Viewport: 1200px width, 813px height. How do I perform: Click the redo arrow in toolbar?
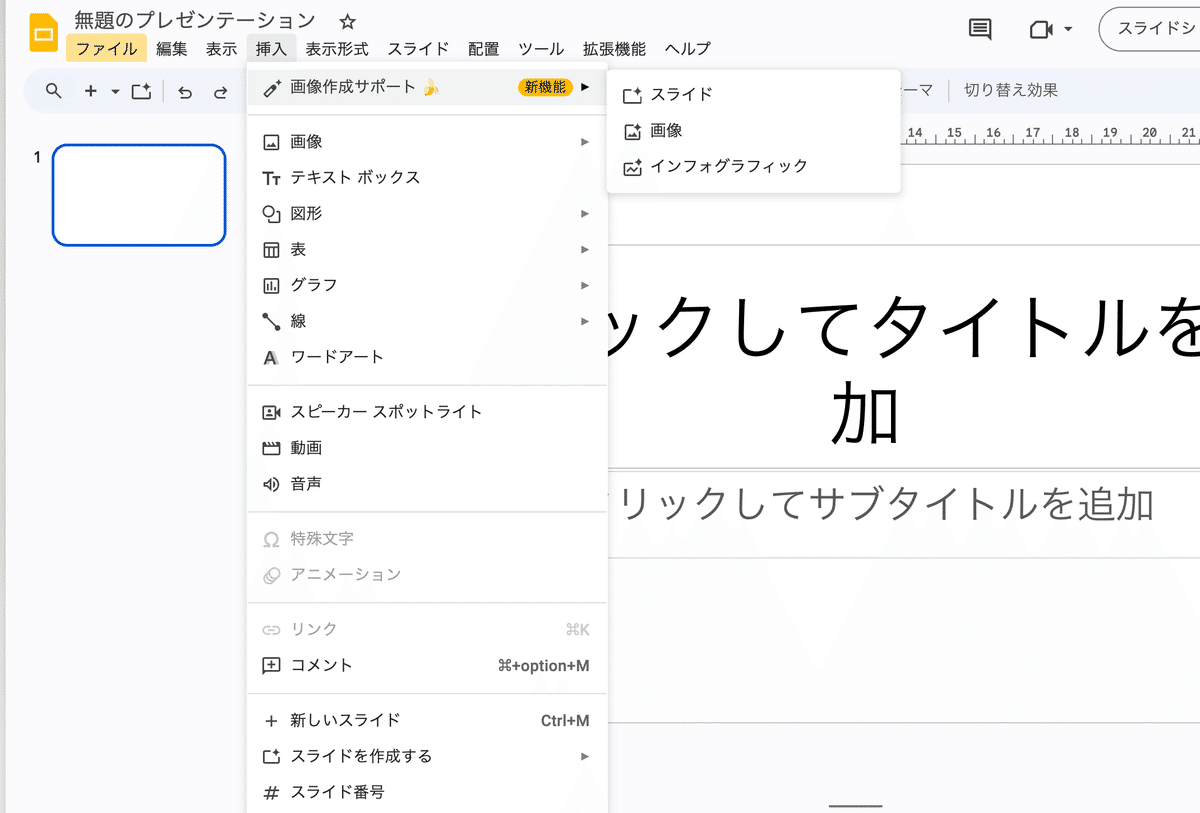pyautogui.click(x=220, y=91)
